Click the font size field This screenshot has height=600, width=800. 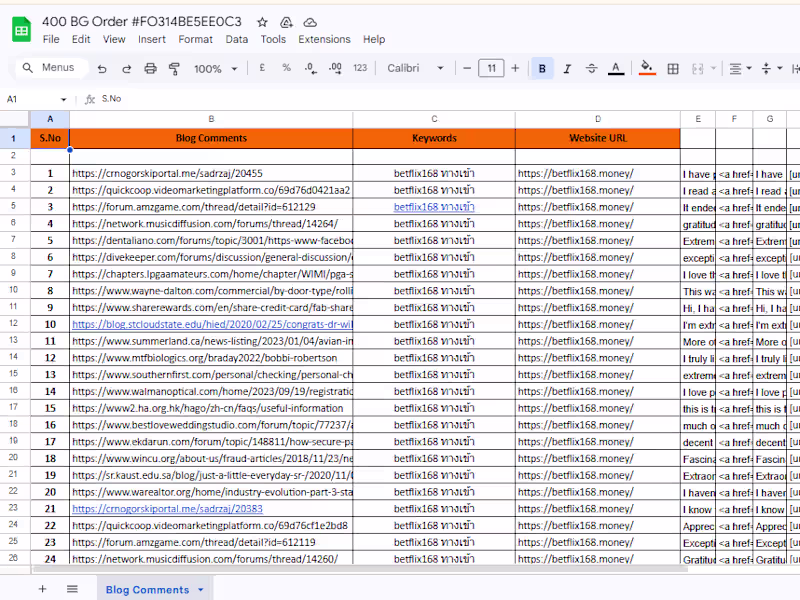tap(491, 68)
